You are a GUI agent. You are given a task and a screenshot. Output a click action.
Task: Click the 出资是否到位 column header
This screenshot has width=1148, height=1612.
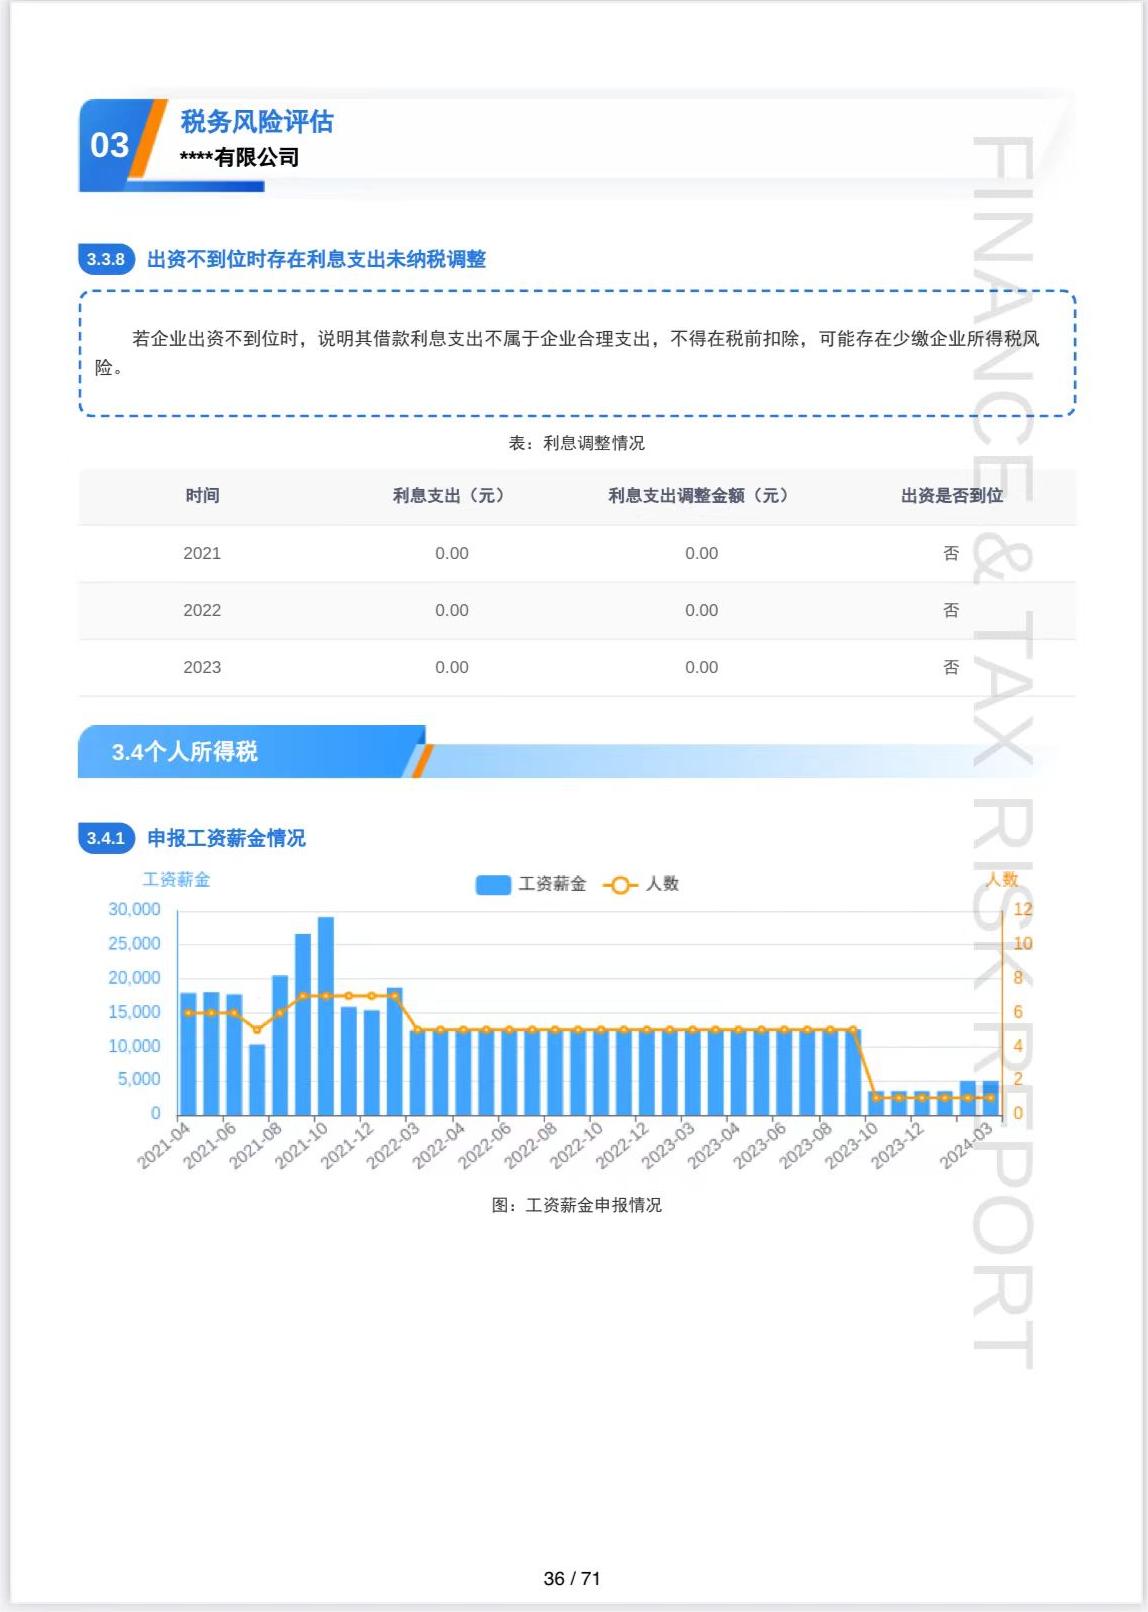[x=952, y=496]
